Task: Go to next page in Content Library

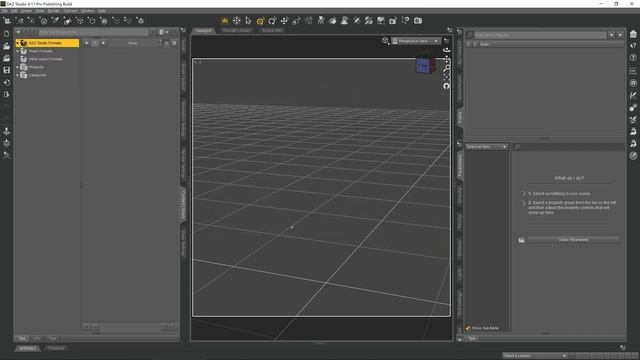Action: [103, 43]
